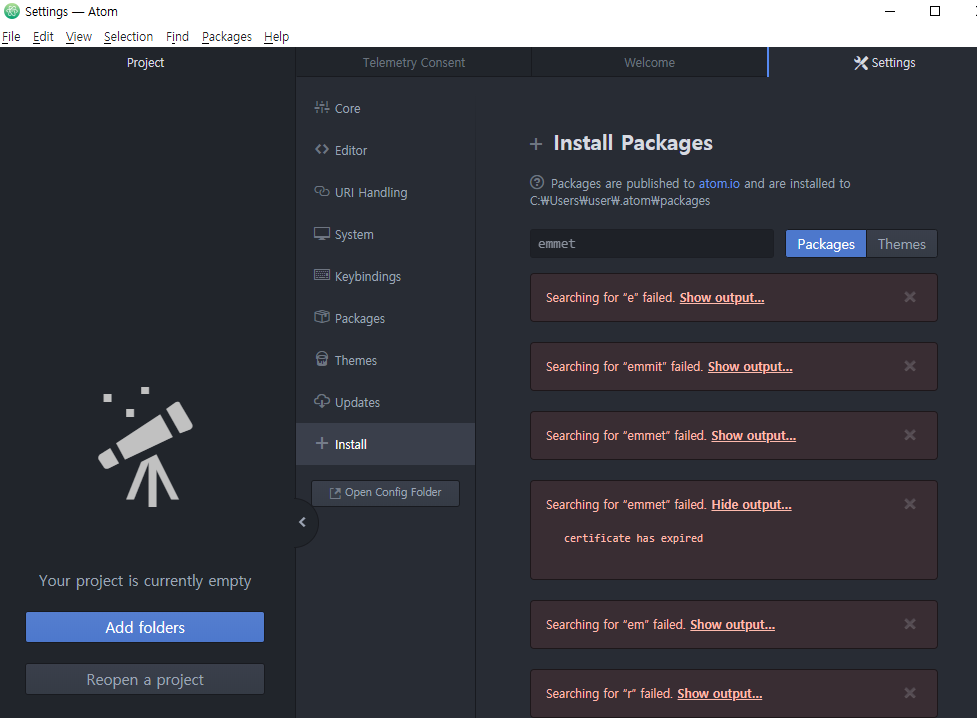977x718 pixels.
Task: Click the plus icon beside Install in sidebar
Action: (322, 443)
